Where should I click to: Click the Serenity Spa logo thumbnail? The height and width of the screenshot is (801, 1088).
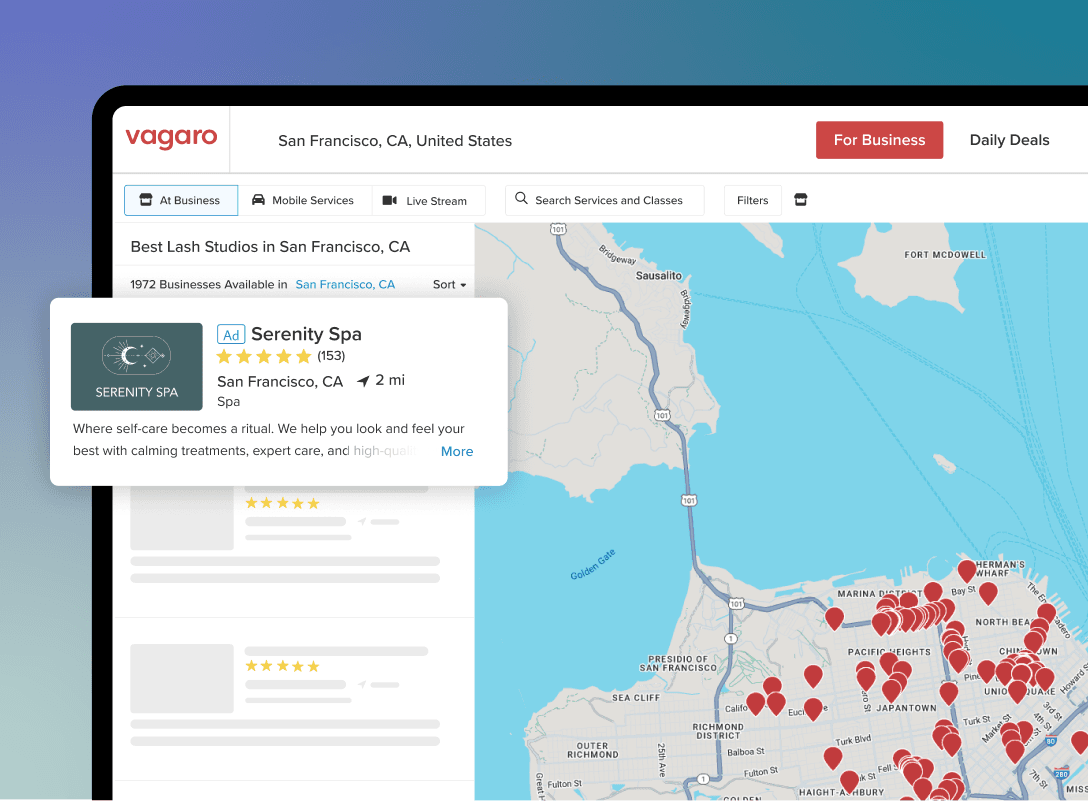coord(137,366)
